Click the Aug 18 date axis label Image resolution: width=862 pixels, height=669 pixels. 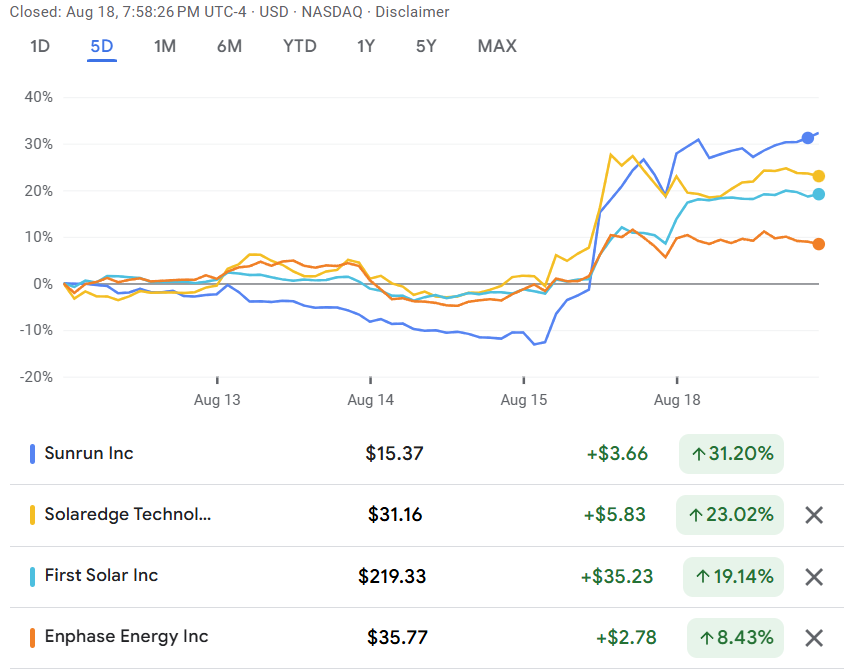(x=677, y=400)
